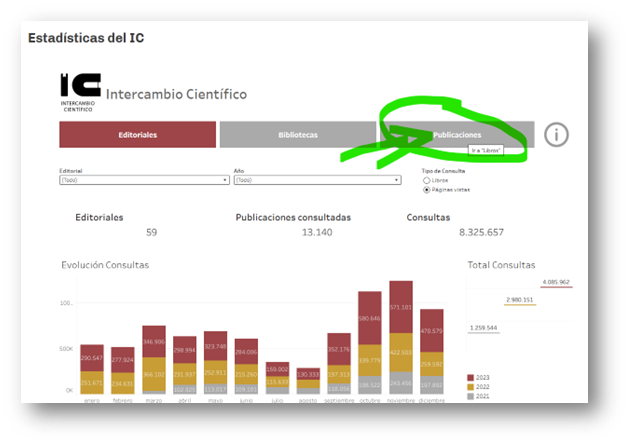
Task: Select the Libros radio option
Action: (428, 180)
